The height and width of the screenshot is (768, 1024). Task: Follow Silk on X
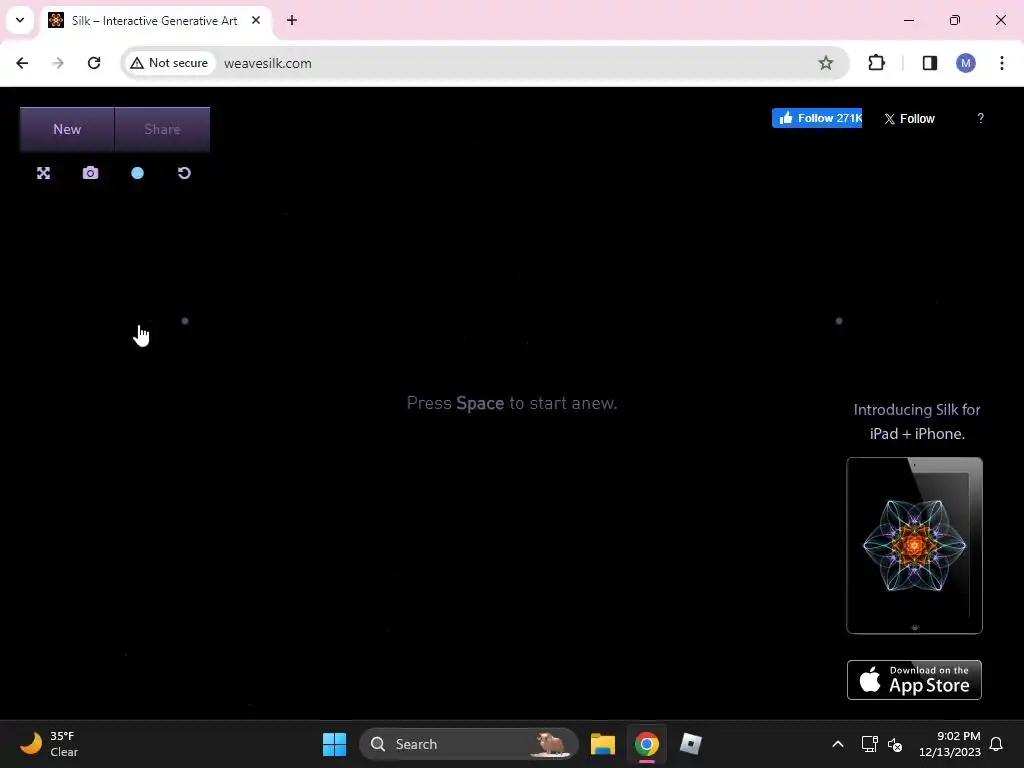(909, 119)
